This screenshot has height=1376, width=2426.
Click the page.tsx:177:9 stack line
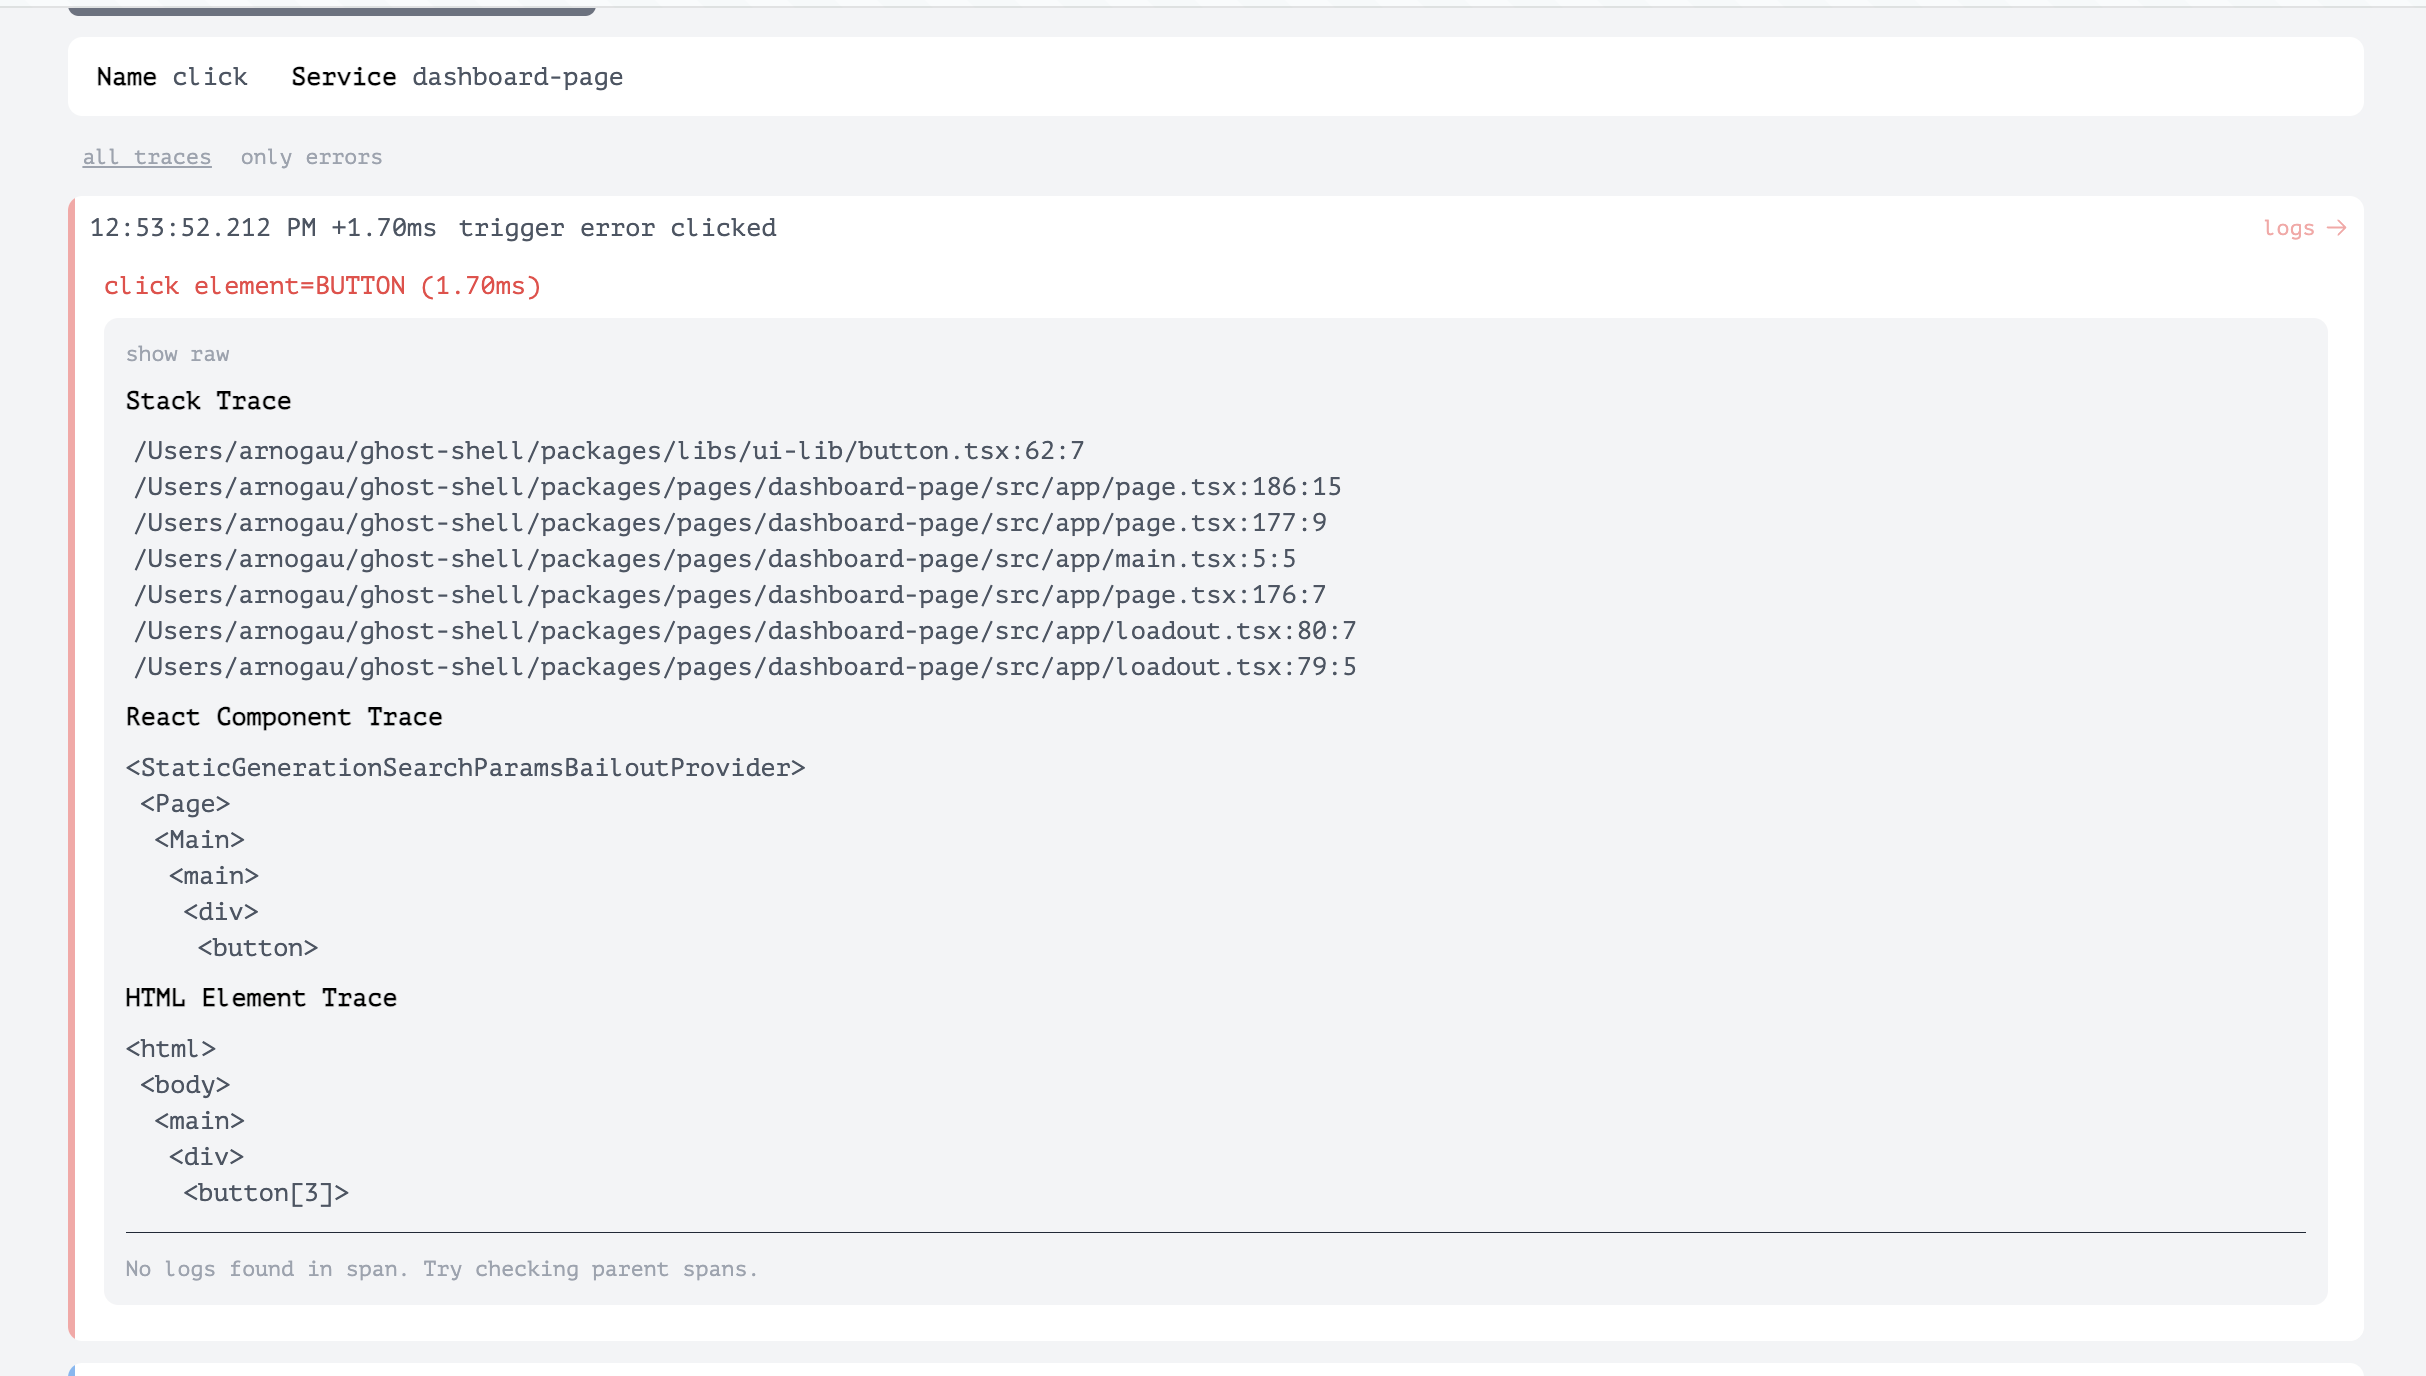[730, 523]
